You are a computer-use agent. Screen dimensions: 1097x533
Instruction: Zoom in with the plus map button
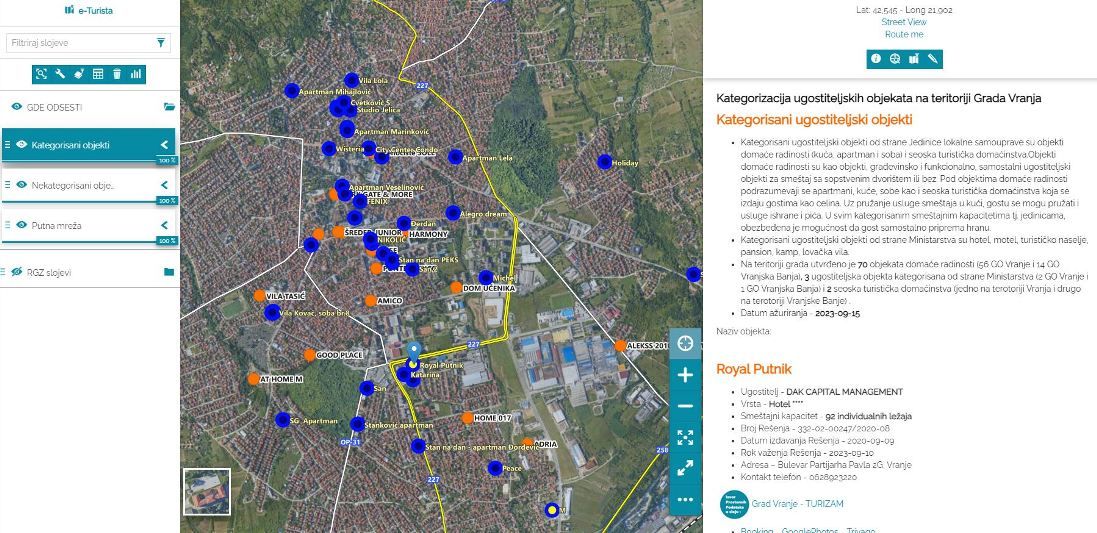point(685,375)
